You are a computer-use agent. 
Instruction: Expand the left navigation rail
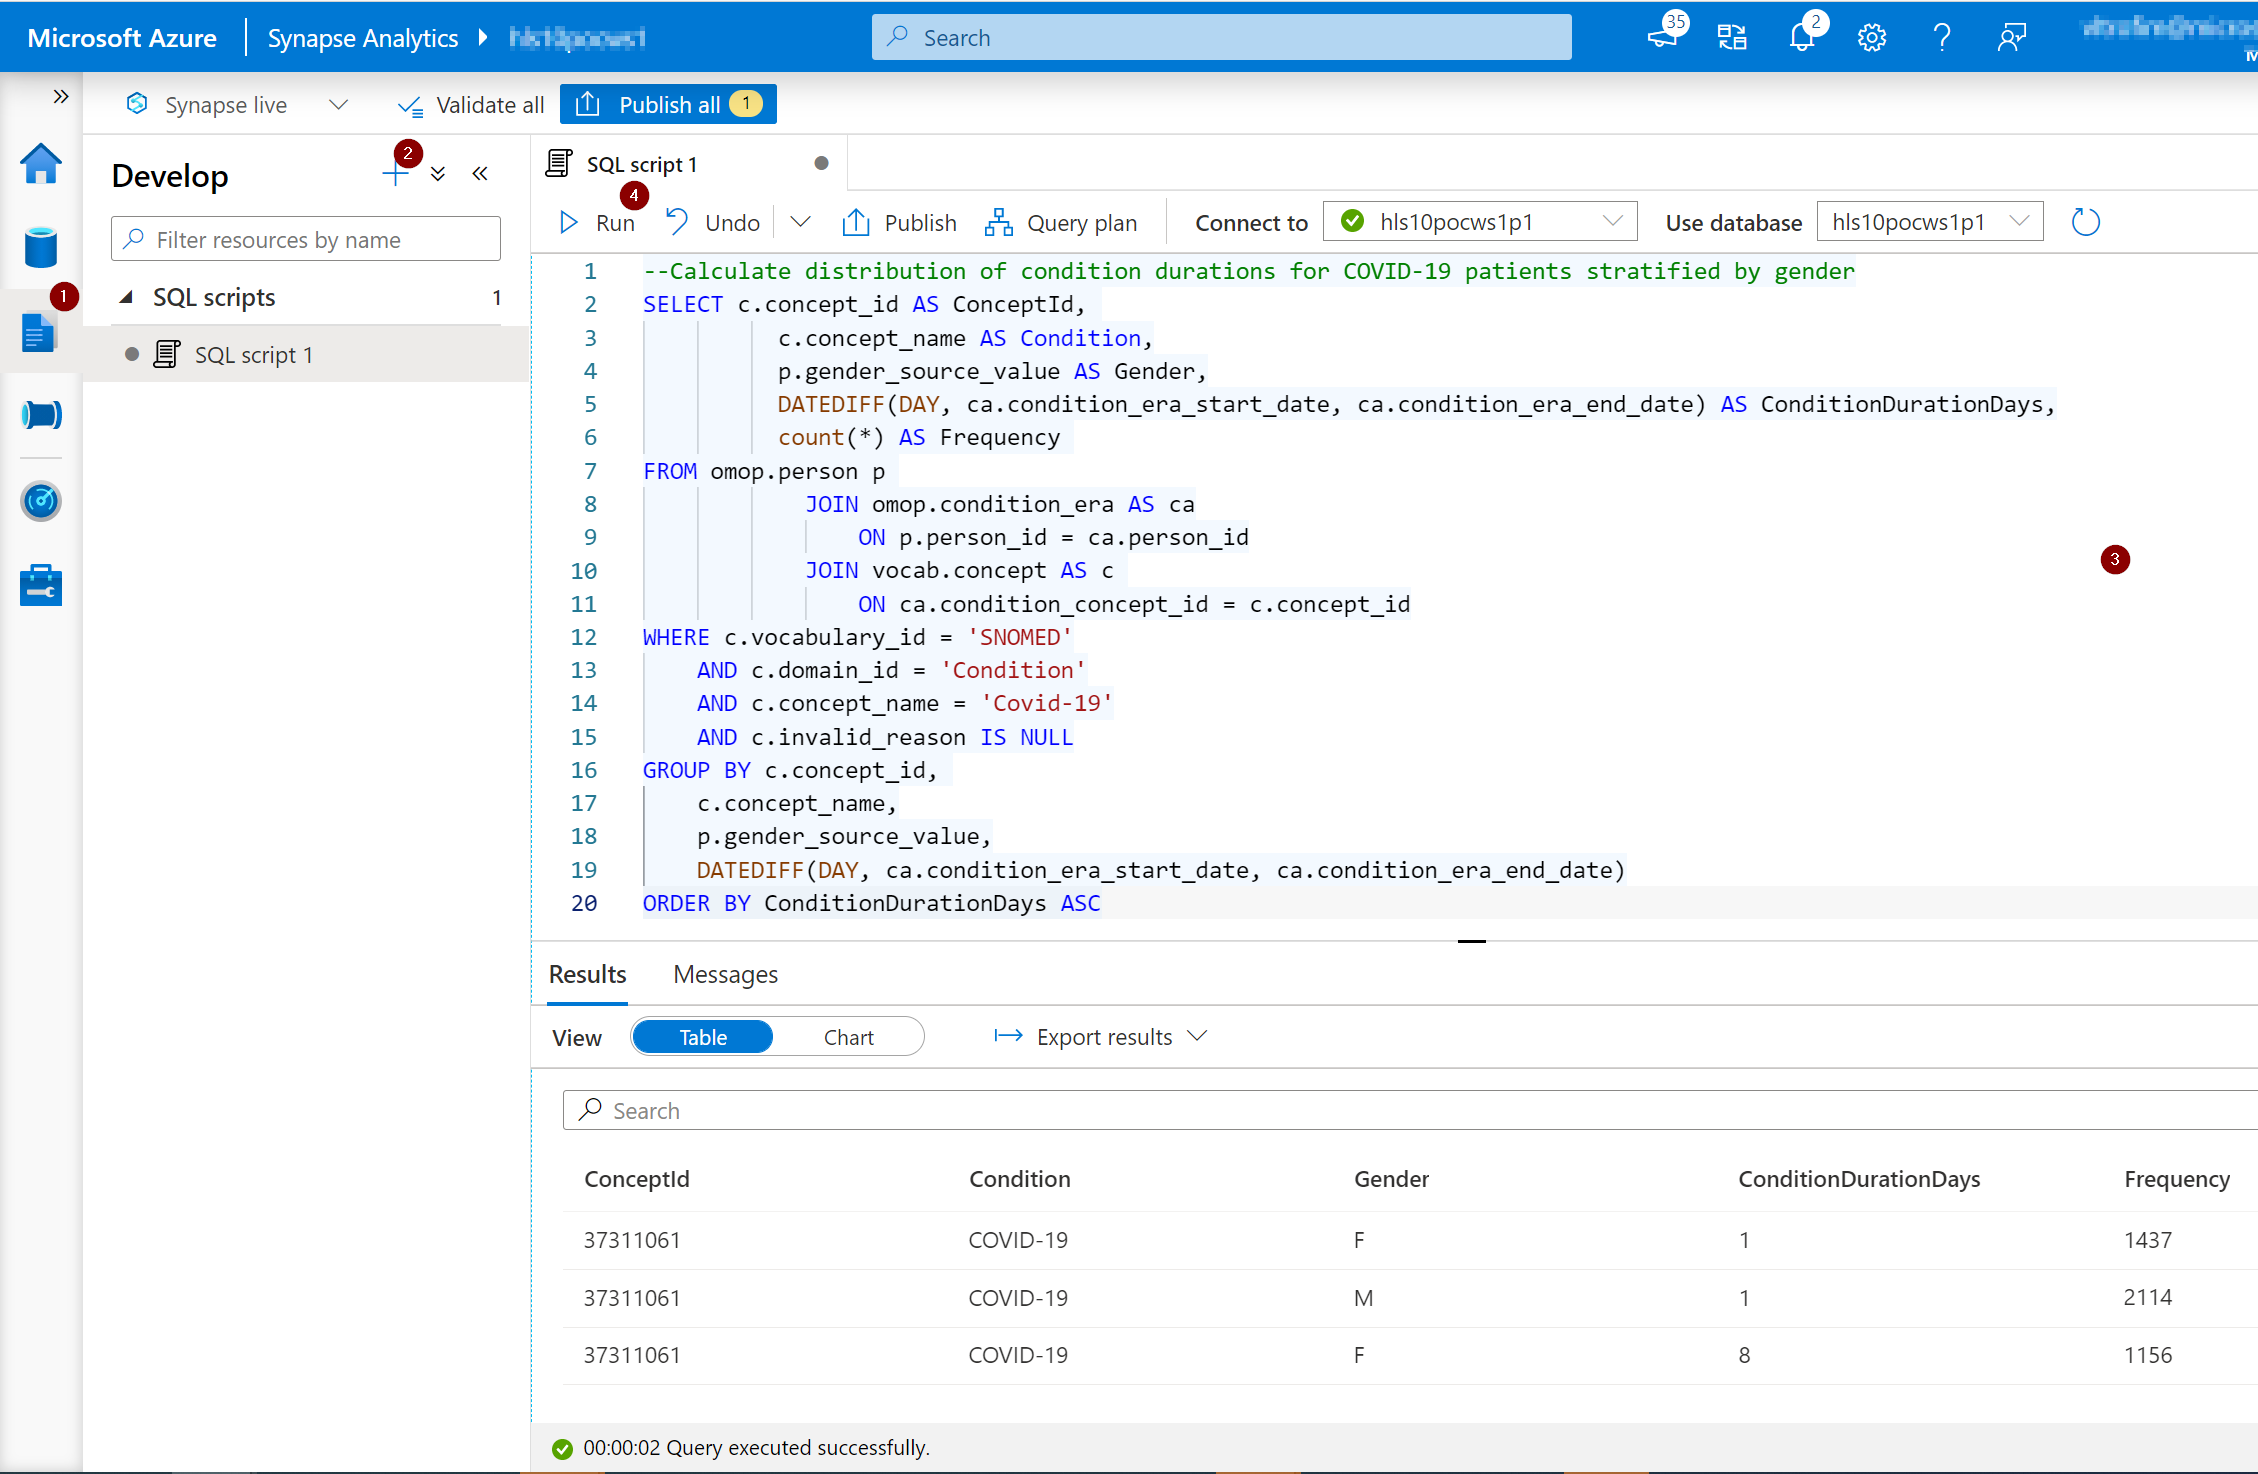click(61, 96)
